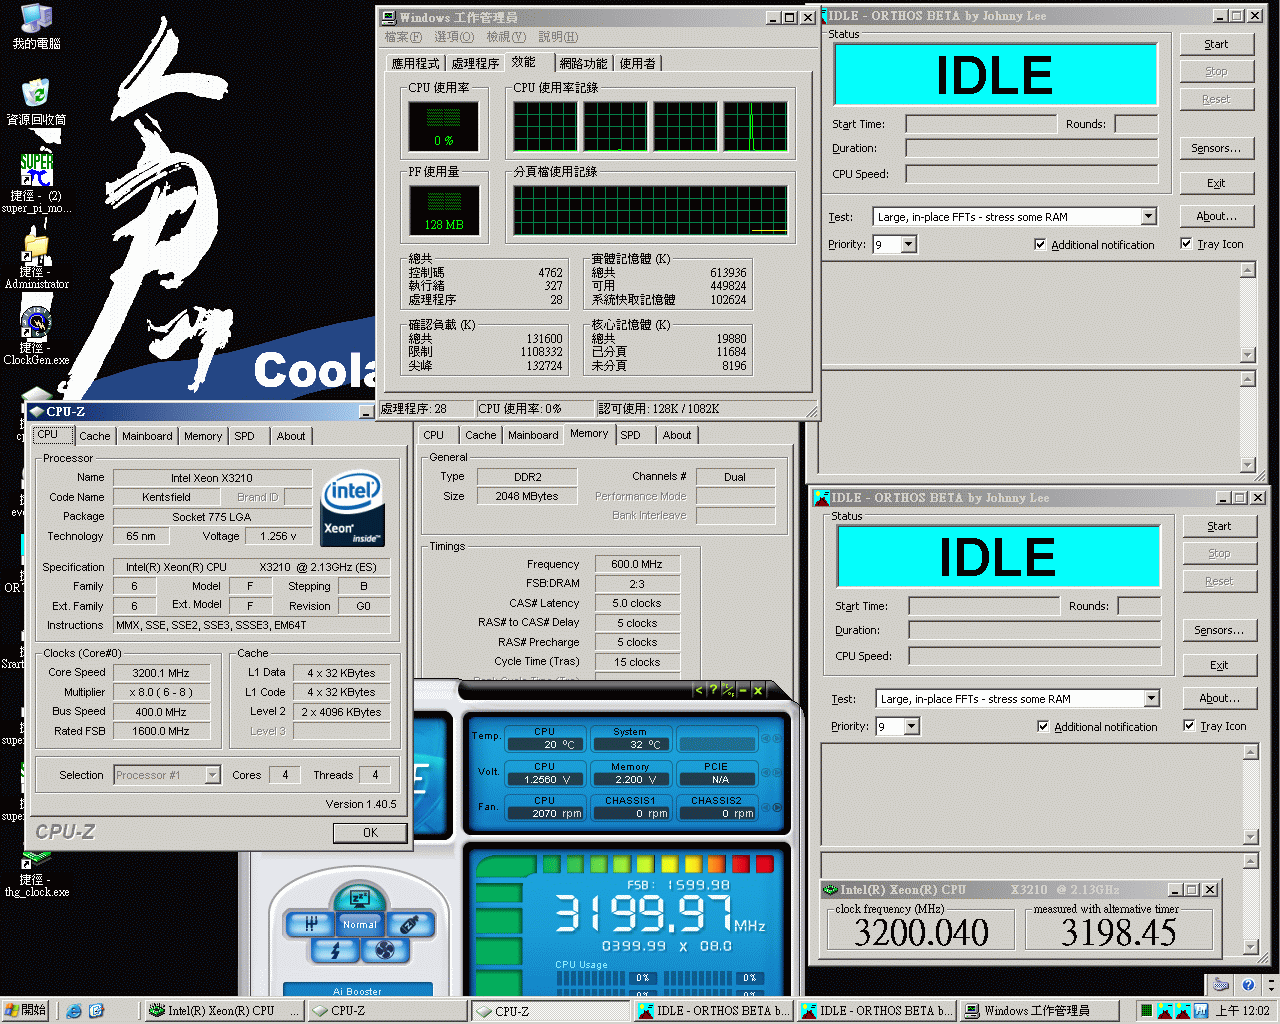Viewport: 1280px width, 1024px height.
Task: Click Exit button in upper ORTHOS window
Action: pyautogui.click(x=1216, y=183)
